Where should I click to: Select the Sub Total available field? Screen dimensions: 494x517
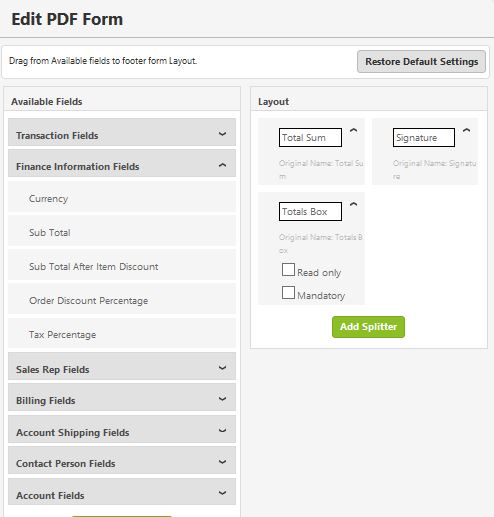coord(122,231)
